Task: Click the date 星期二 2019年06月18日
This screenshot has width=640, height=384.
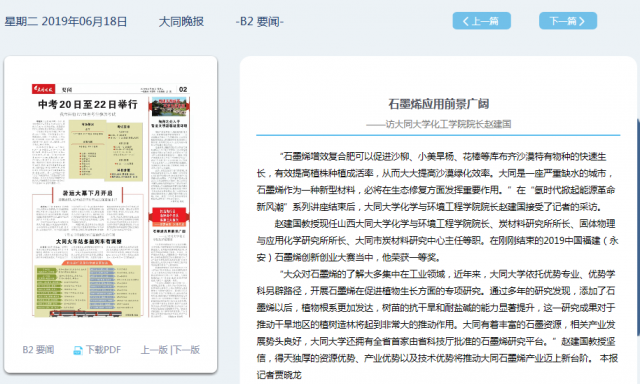Action: click(x=66, y=21)
